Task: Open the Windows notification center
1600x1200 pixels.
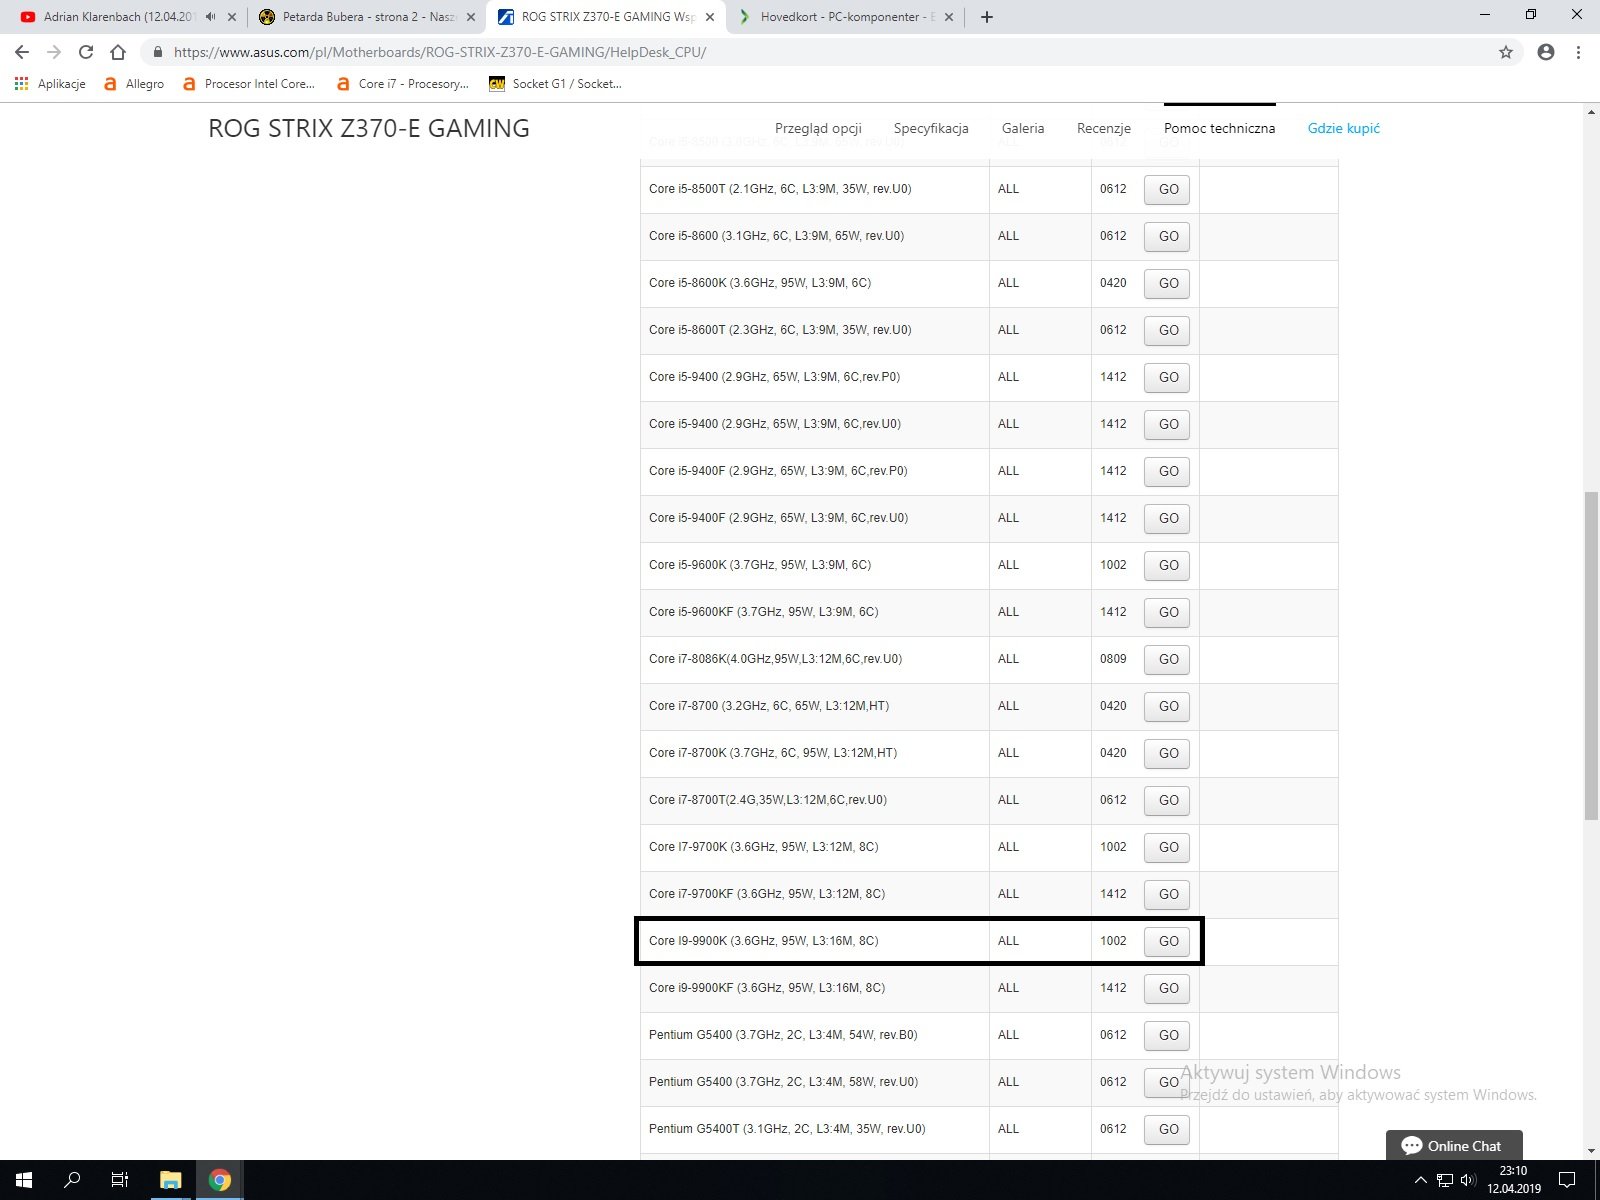Action: (1568, 1180)
